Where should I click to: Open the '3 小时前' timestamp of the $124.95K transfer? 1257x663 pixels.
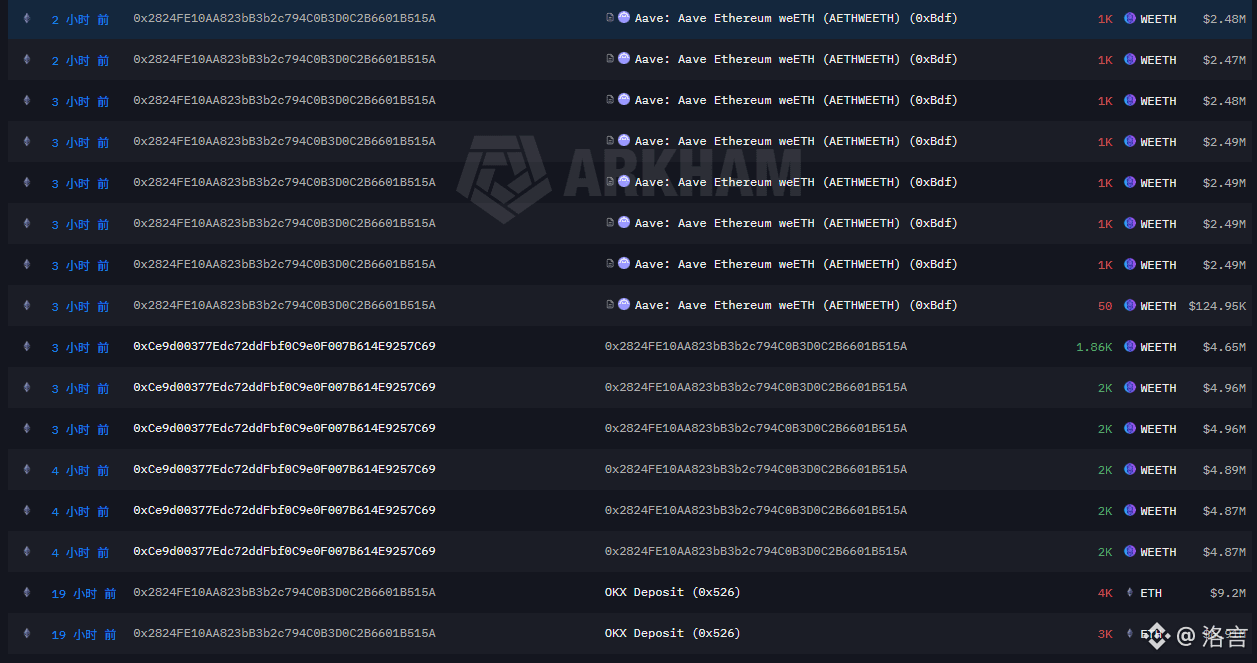[81, 307]
